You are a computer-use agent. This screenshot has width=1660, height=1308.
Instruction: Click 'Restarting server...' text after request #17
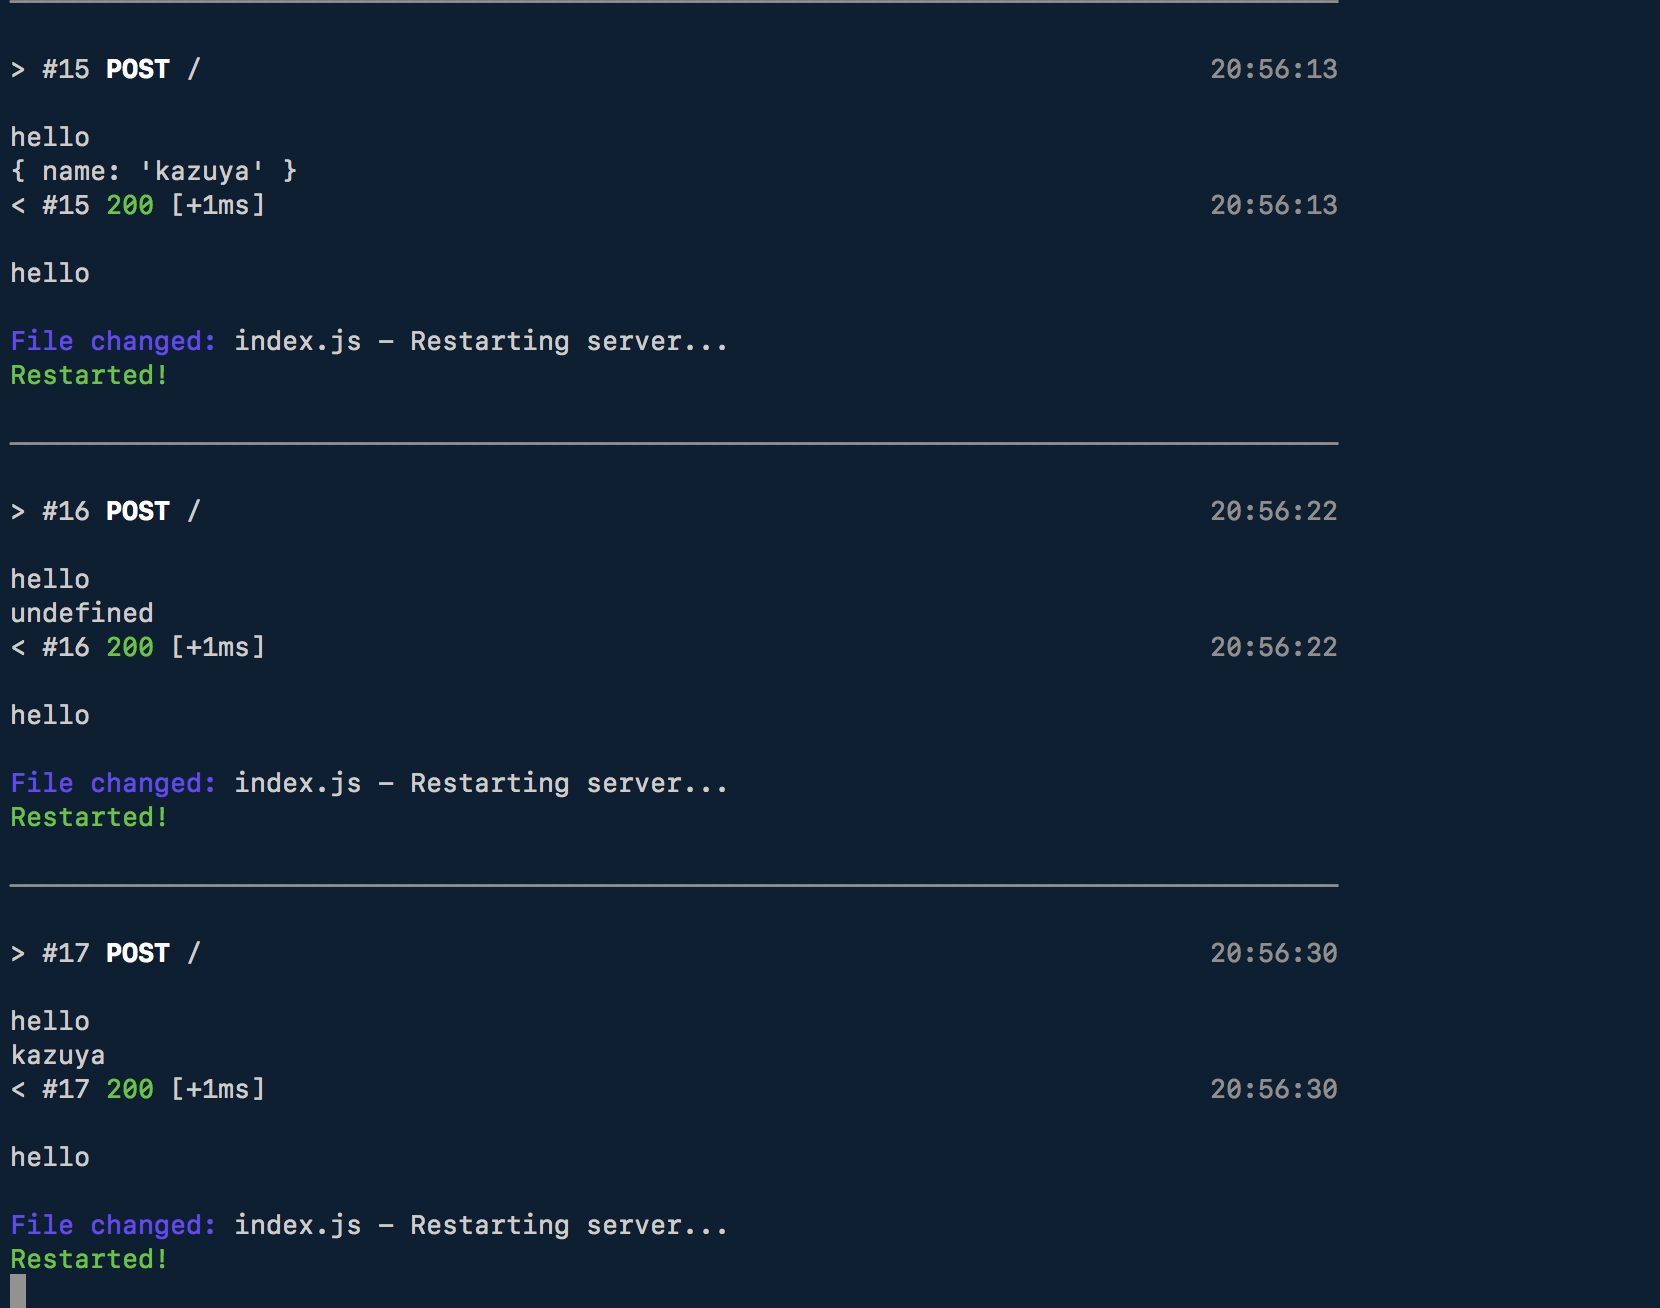pyautogui.click(x=568, y=1225)
